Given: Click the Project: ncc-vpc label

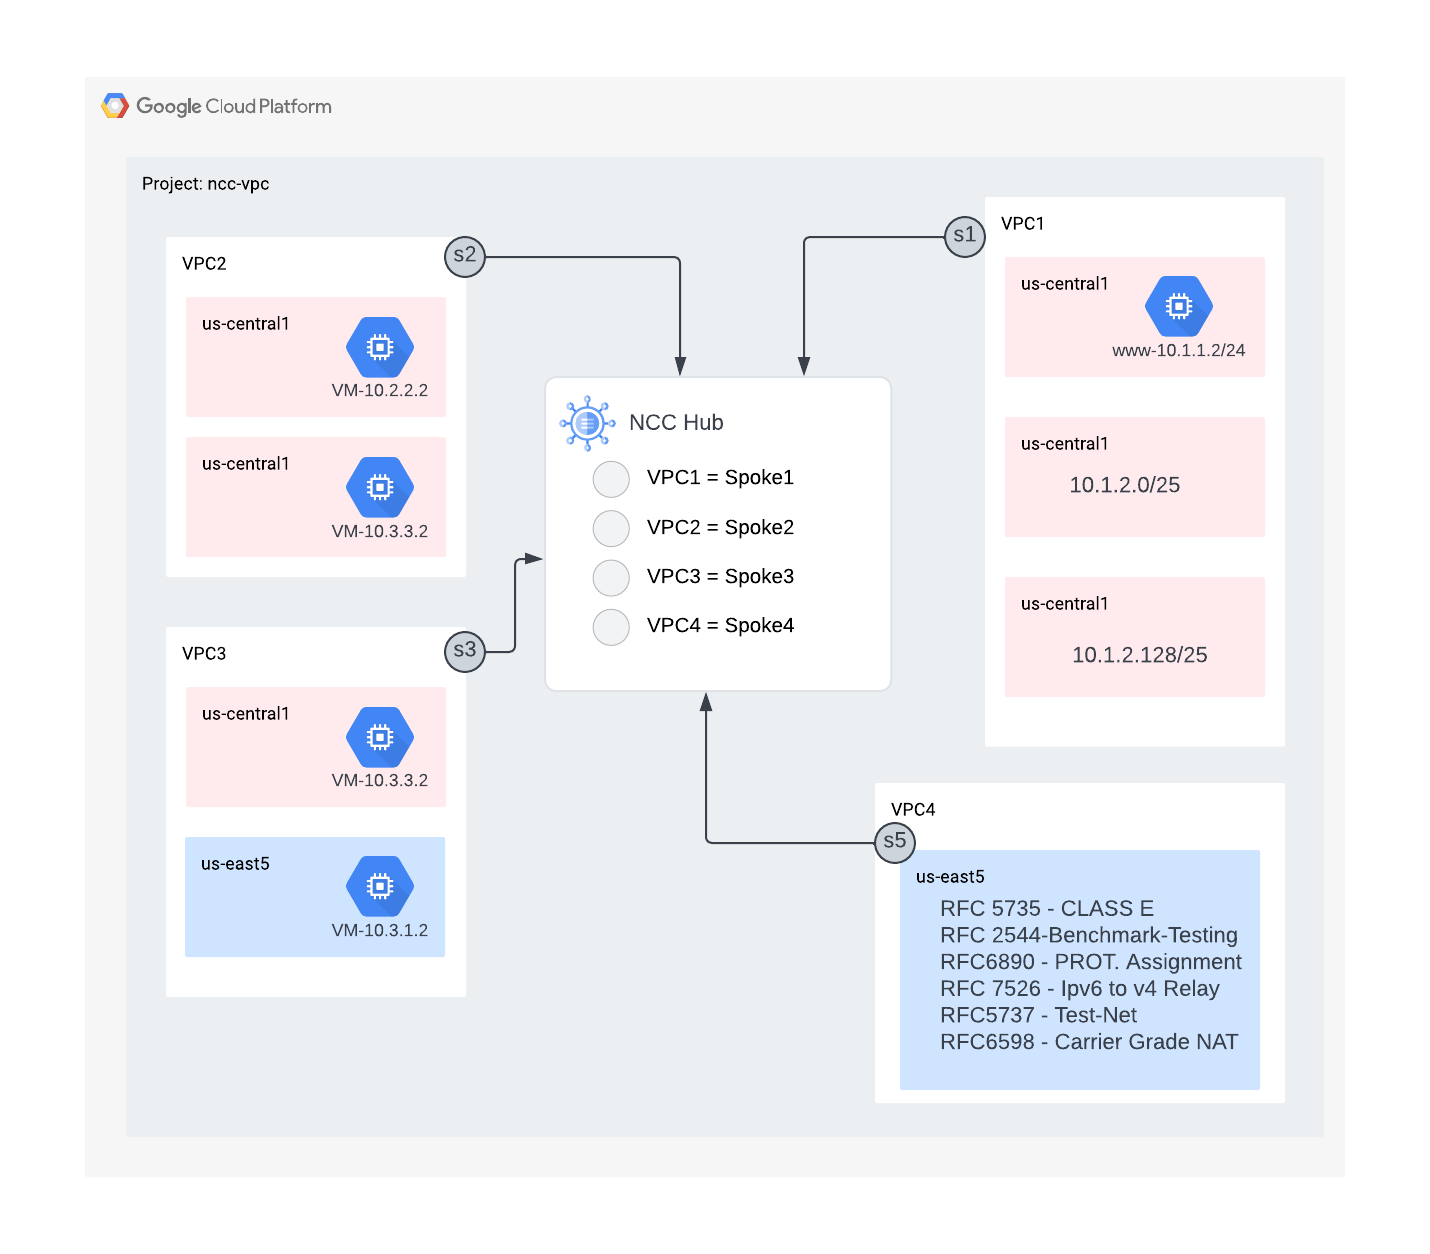Looking at the screenshot, I should (x=205, y=184).
